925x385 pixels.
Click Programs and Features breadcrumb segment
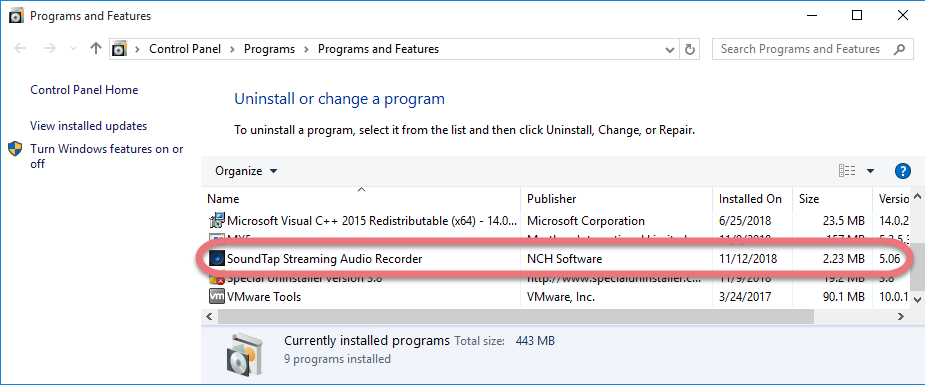coord(378,49)
